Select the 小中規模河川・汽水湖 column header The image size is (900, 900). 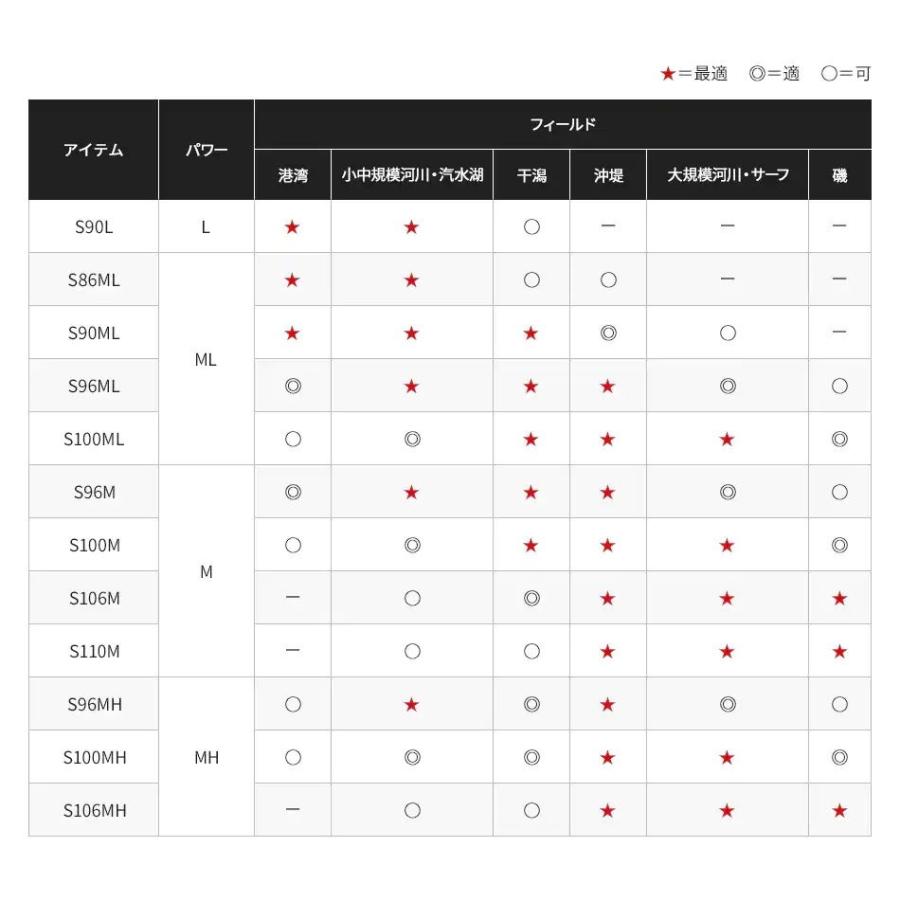[411, 174]
